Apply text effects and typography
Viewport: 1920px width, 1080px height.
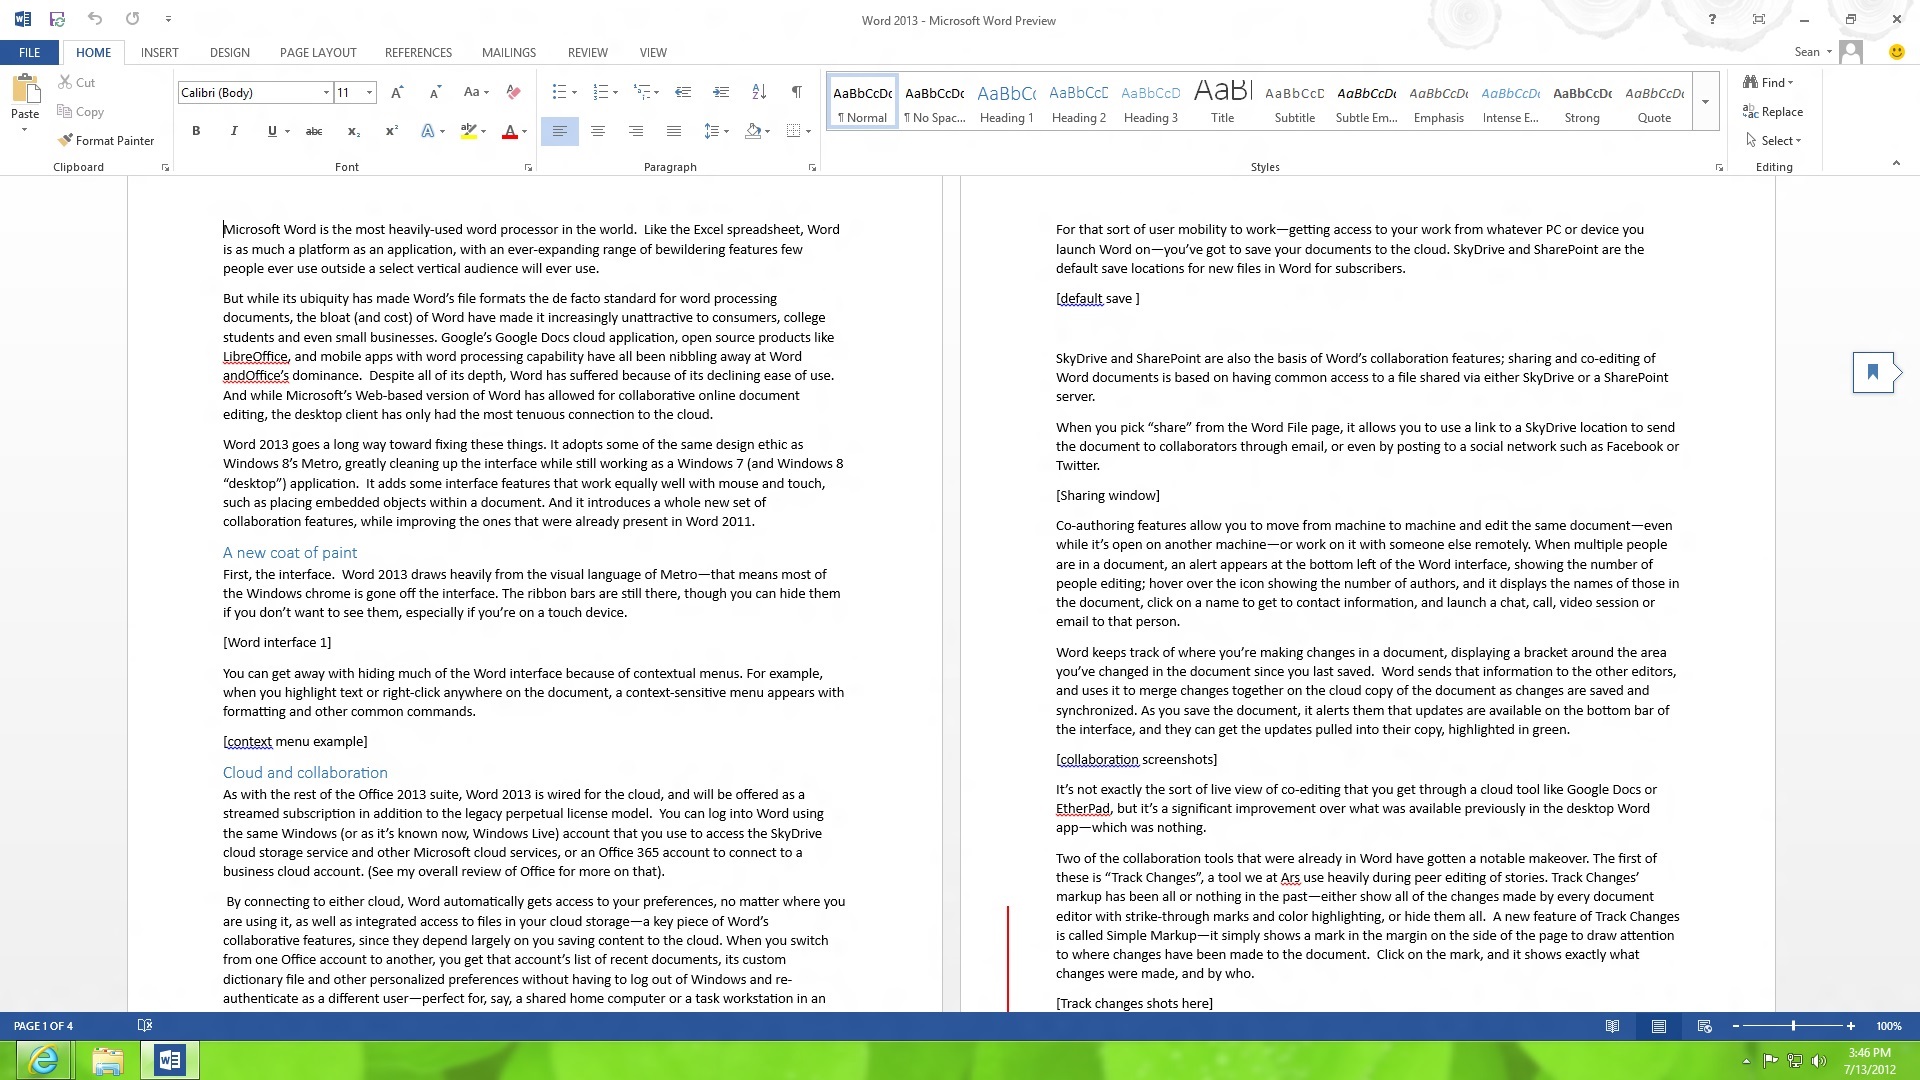point(428,131)
